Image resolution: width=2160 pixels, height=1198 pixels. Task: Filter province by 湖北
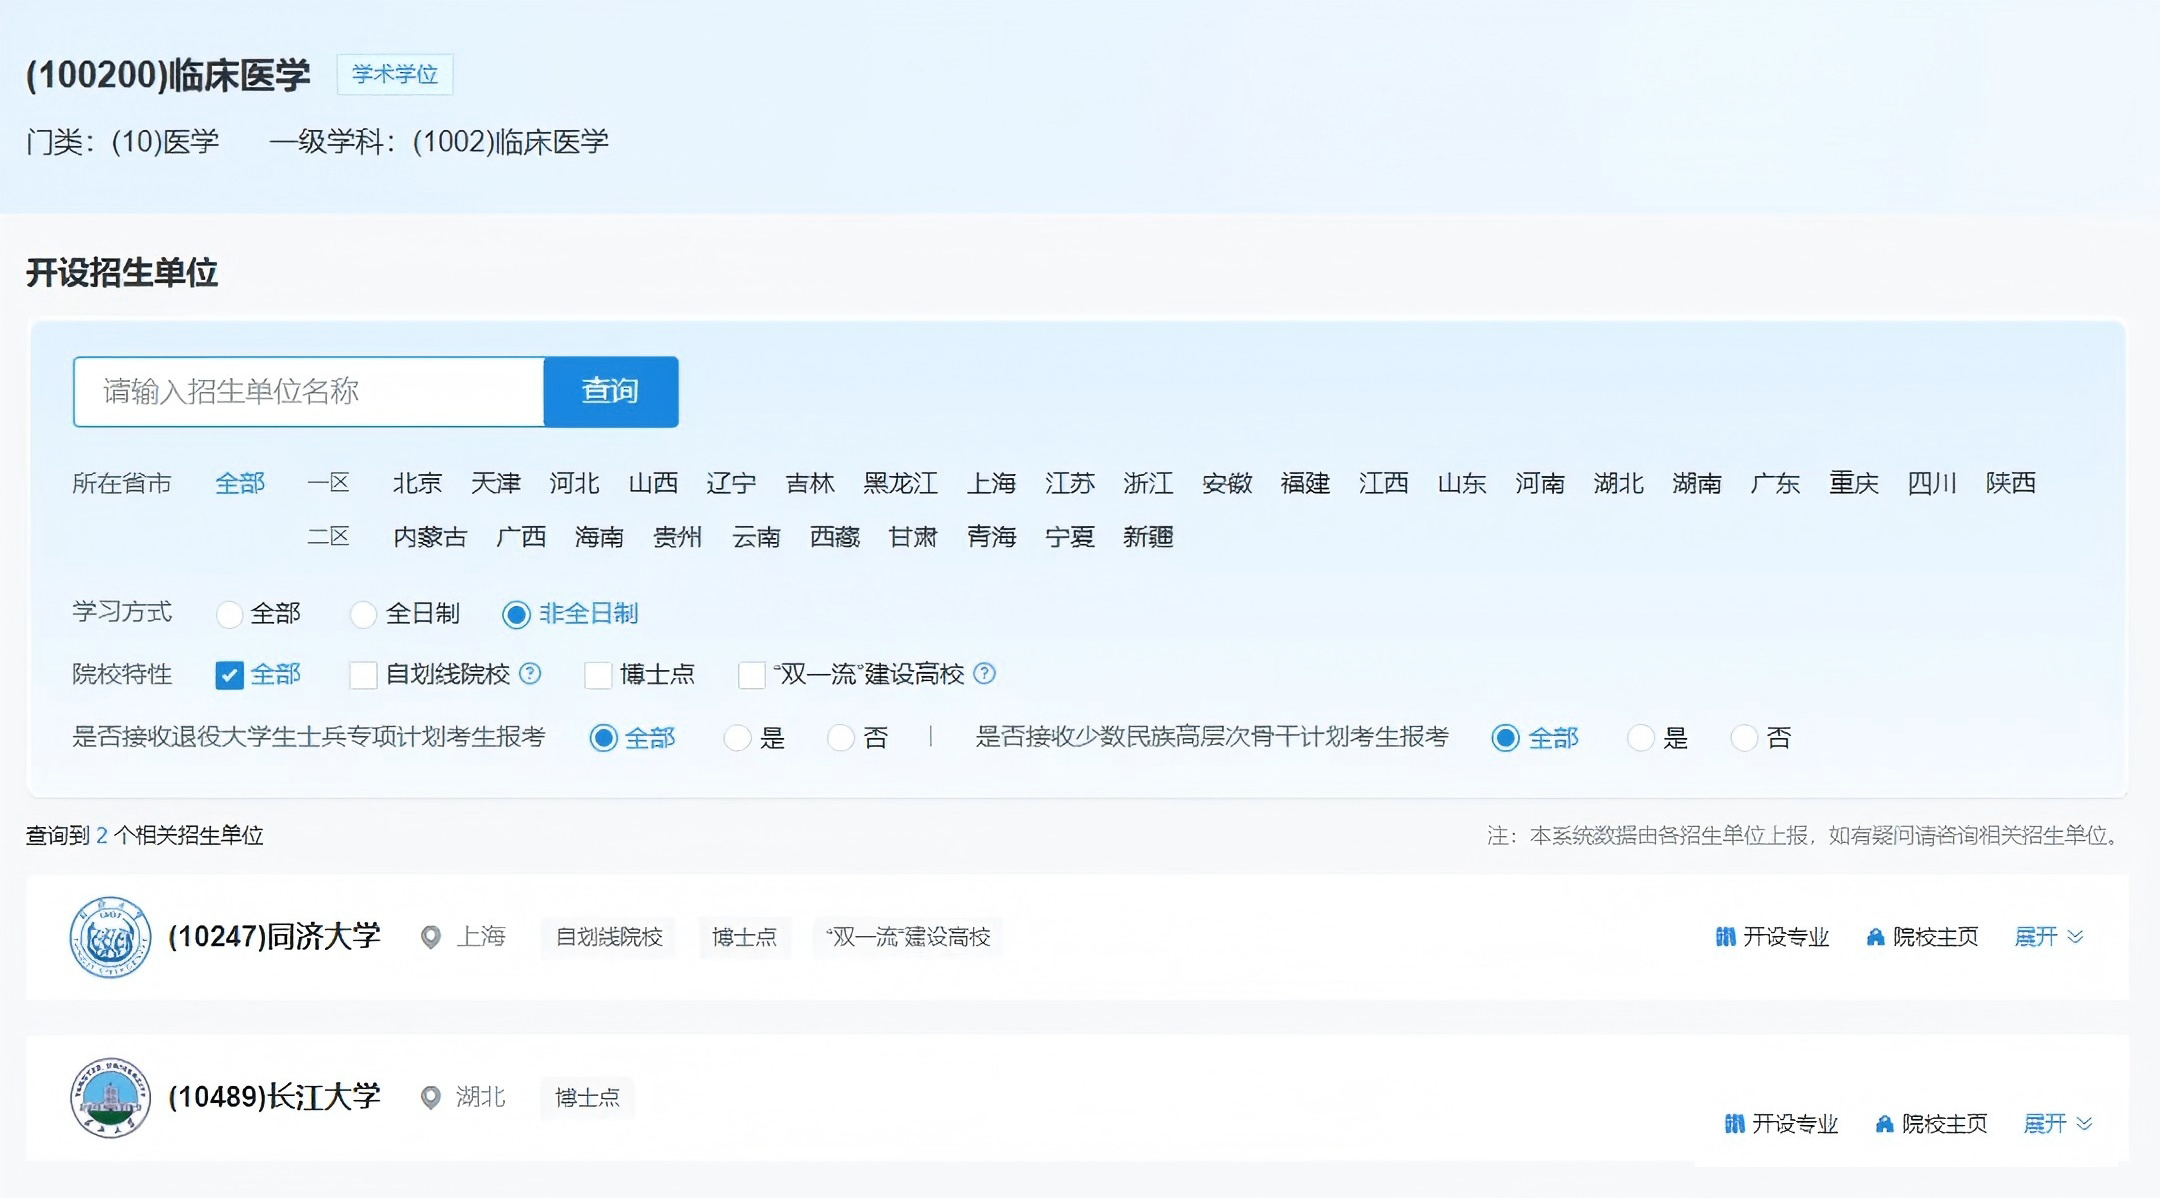tap(1618, 483)
